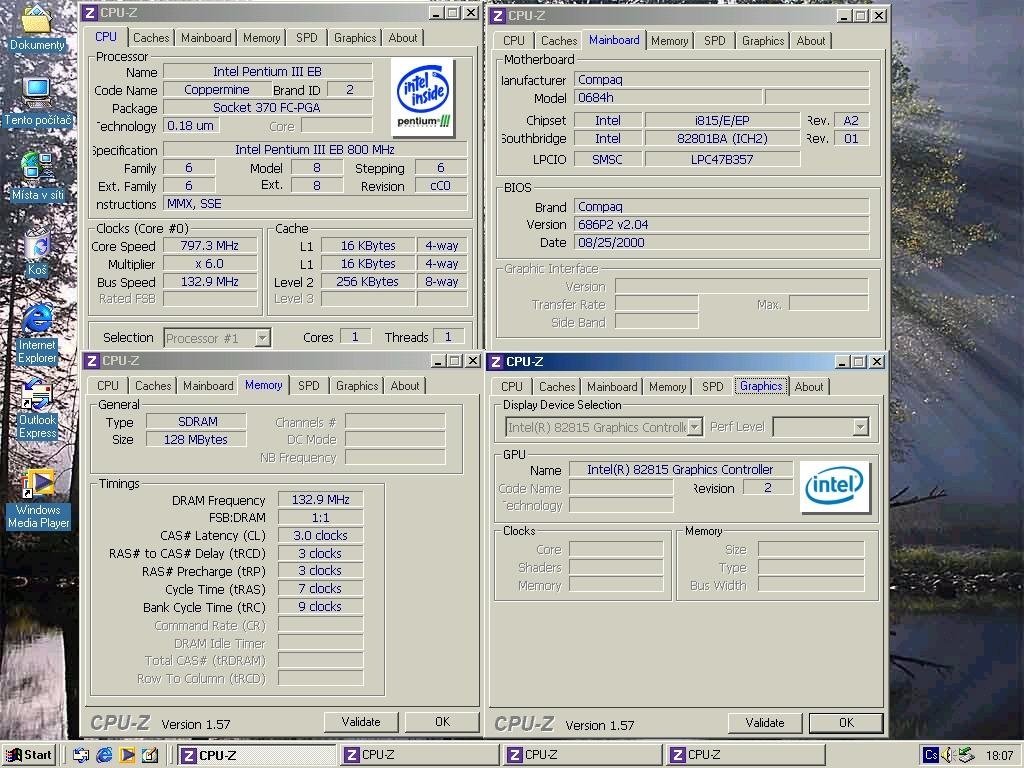Open Graphics tab in bottom-left Memory window
This screenshot has height=768, width=1024.
pos(357,386)
